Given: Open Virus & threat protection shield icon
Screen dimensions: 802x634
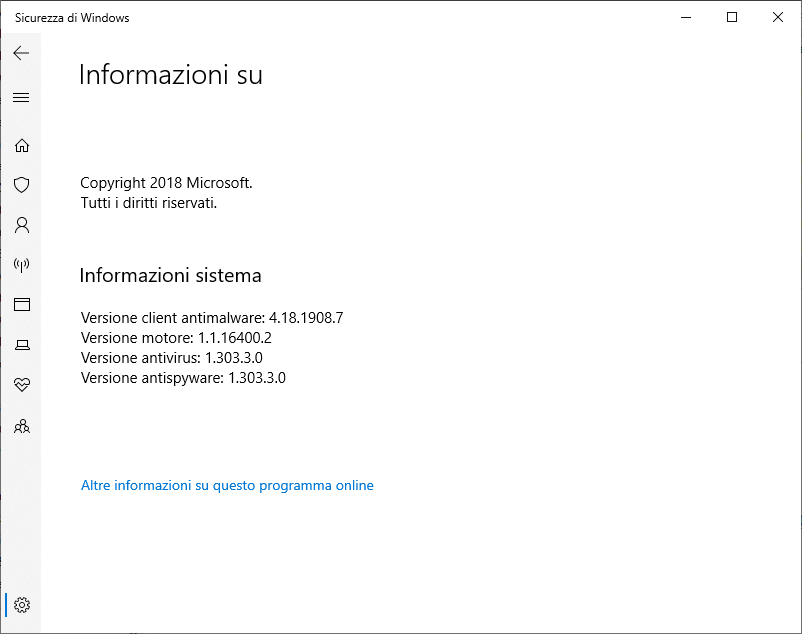Looking at the screenshot, I should click(21, 185).
